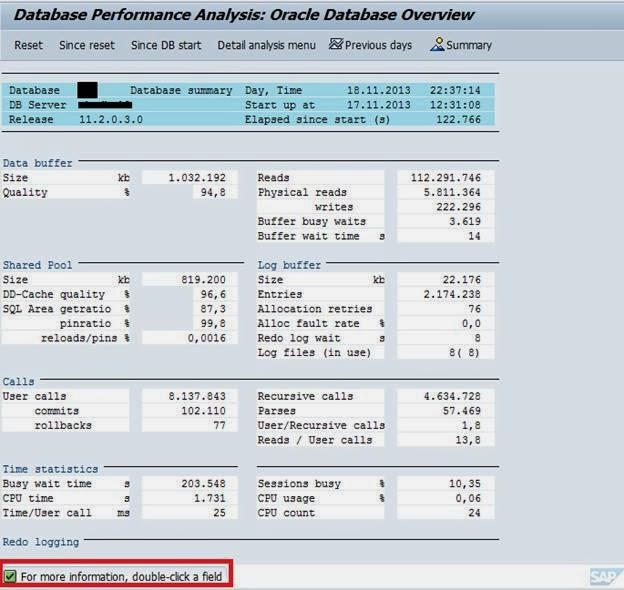The image size is (624, 590).
Task: Click the green checkmark status icon
Action: pos(10,576)
